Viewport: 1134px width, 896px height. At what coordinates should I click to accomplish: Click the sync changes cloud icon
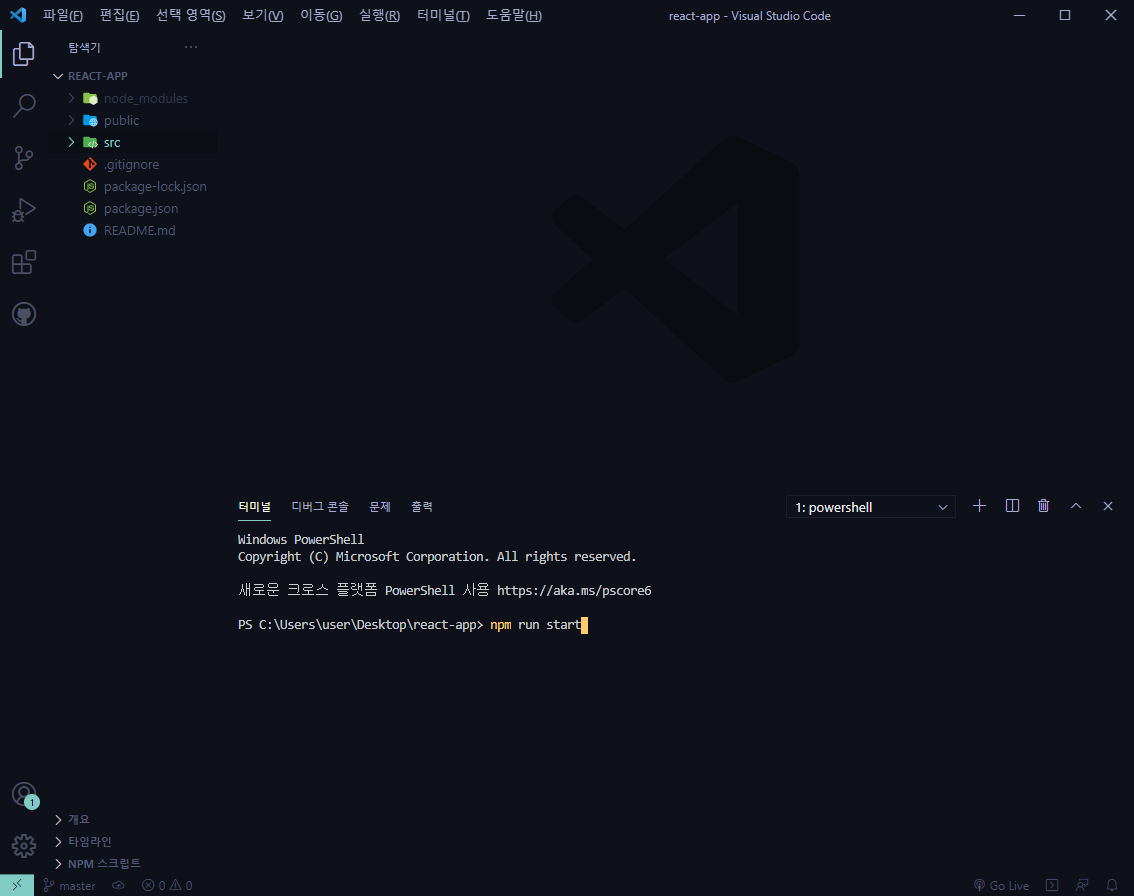pos(119,885)
